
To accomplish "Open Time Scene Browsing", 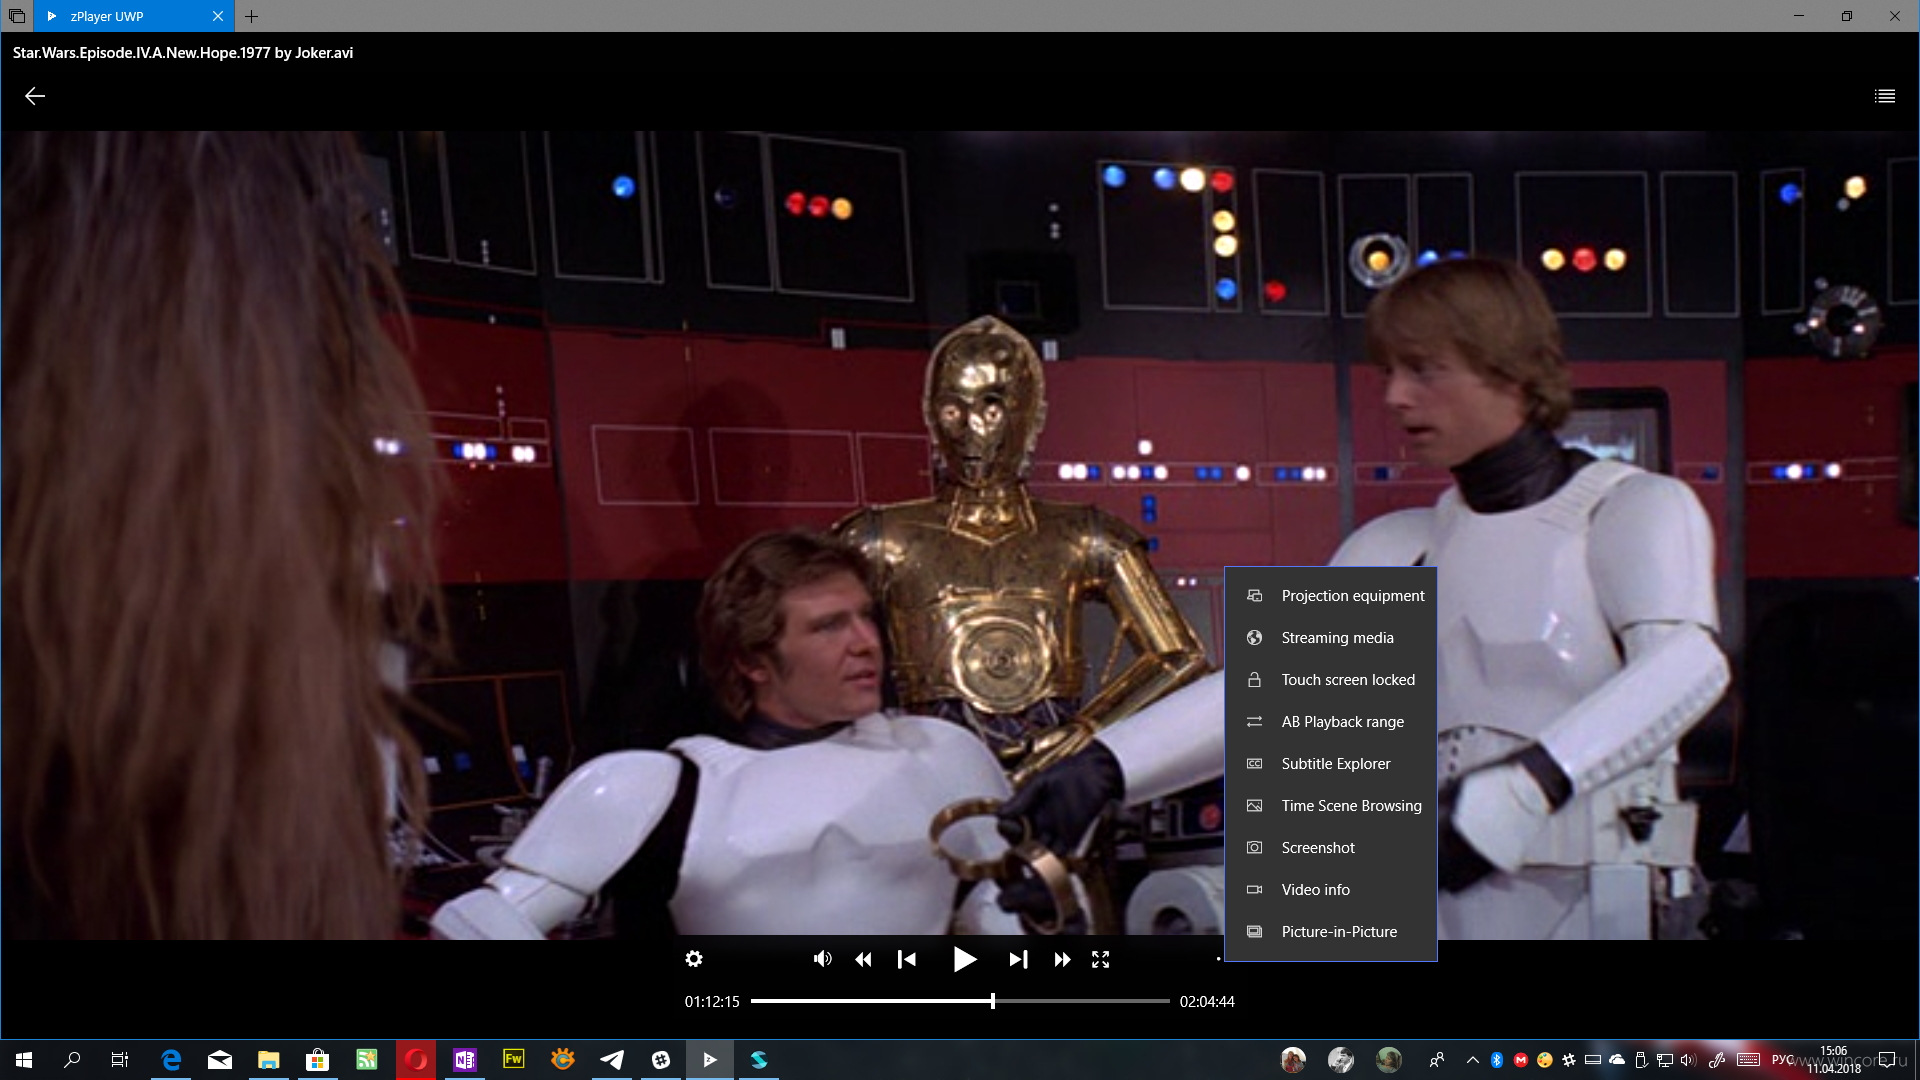I will [1331, 805].
